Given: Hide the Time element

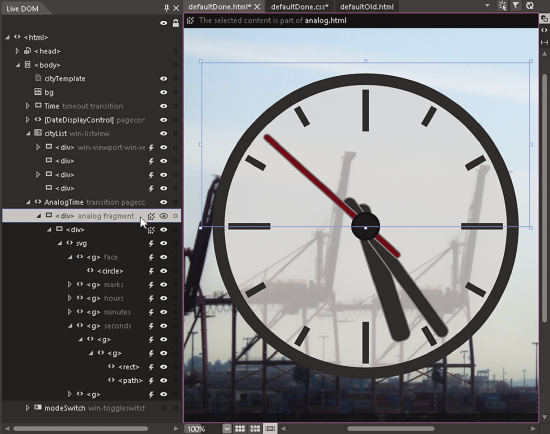Looking at the screenshot, I should (163, 106).
